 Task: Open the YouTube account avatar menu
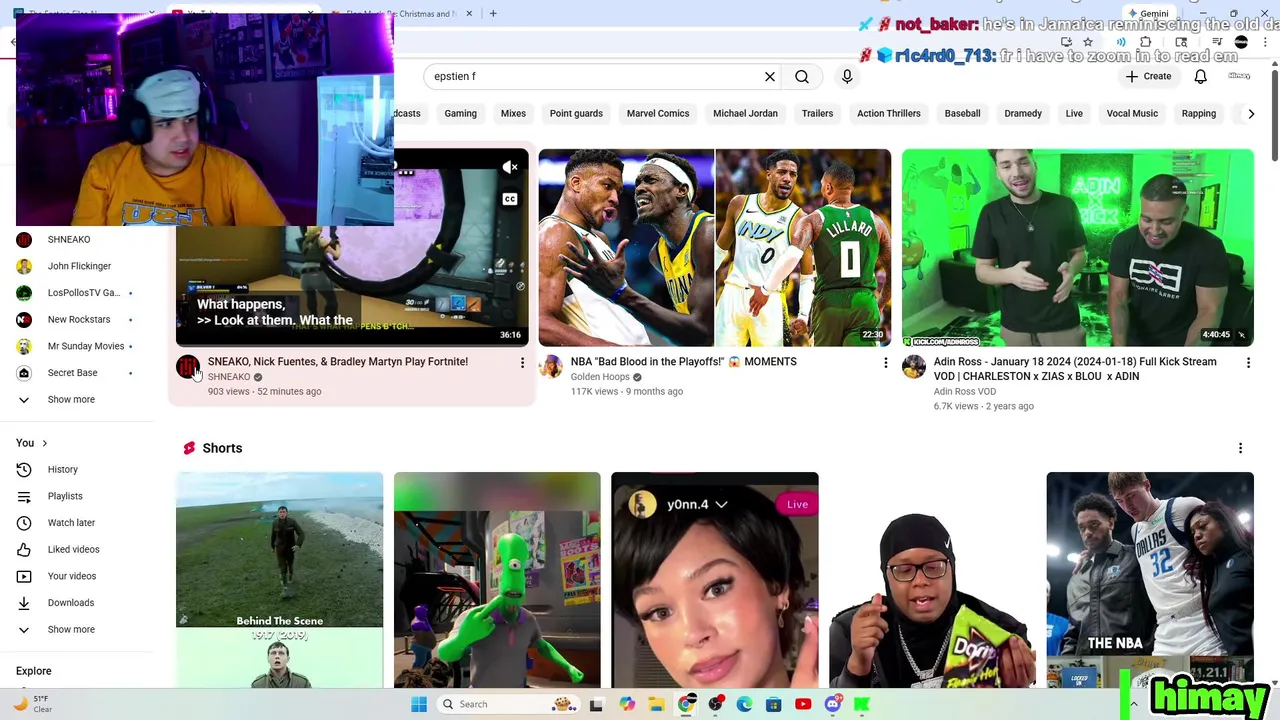tap(1240, 76)
